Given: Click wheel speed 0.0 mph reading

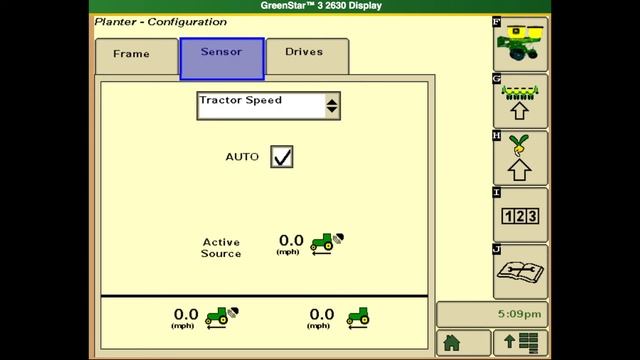Looking at the screenshot, I should (321, 318).
